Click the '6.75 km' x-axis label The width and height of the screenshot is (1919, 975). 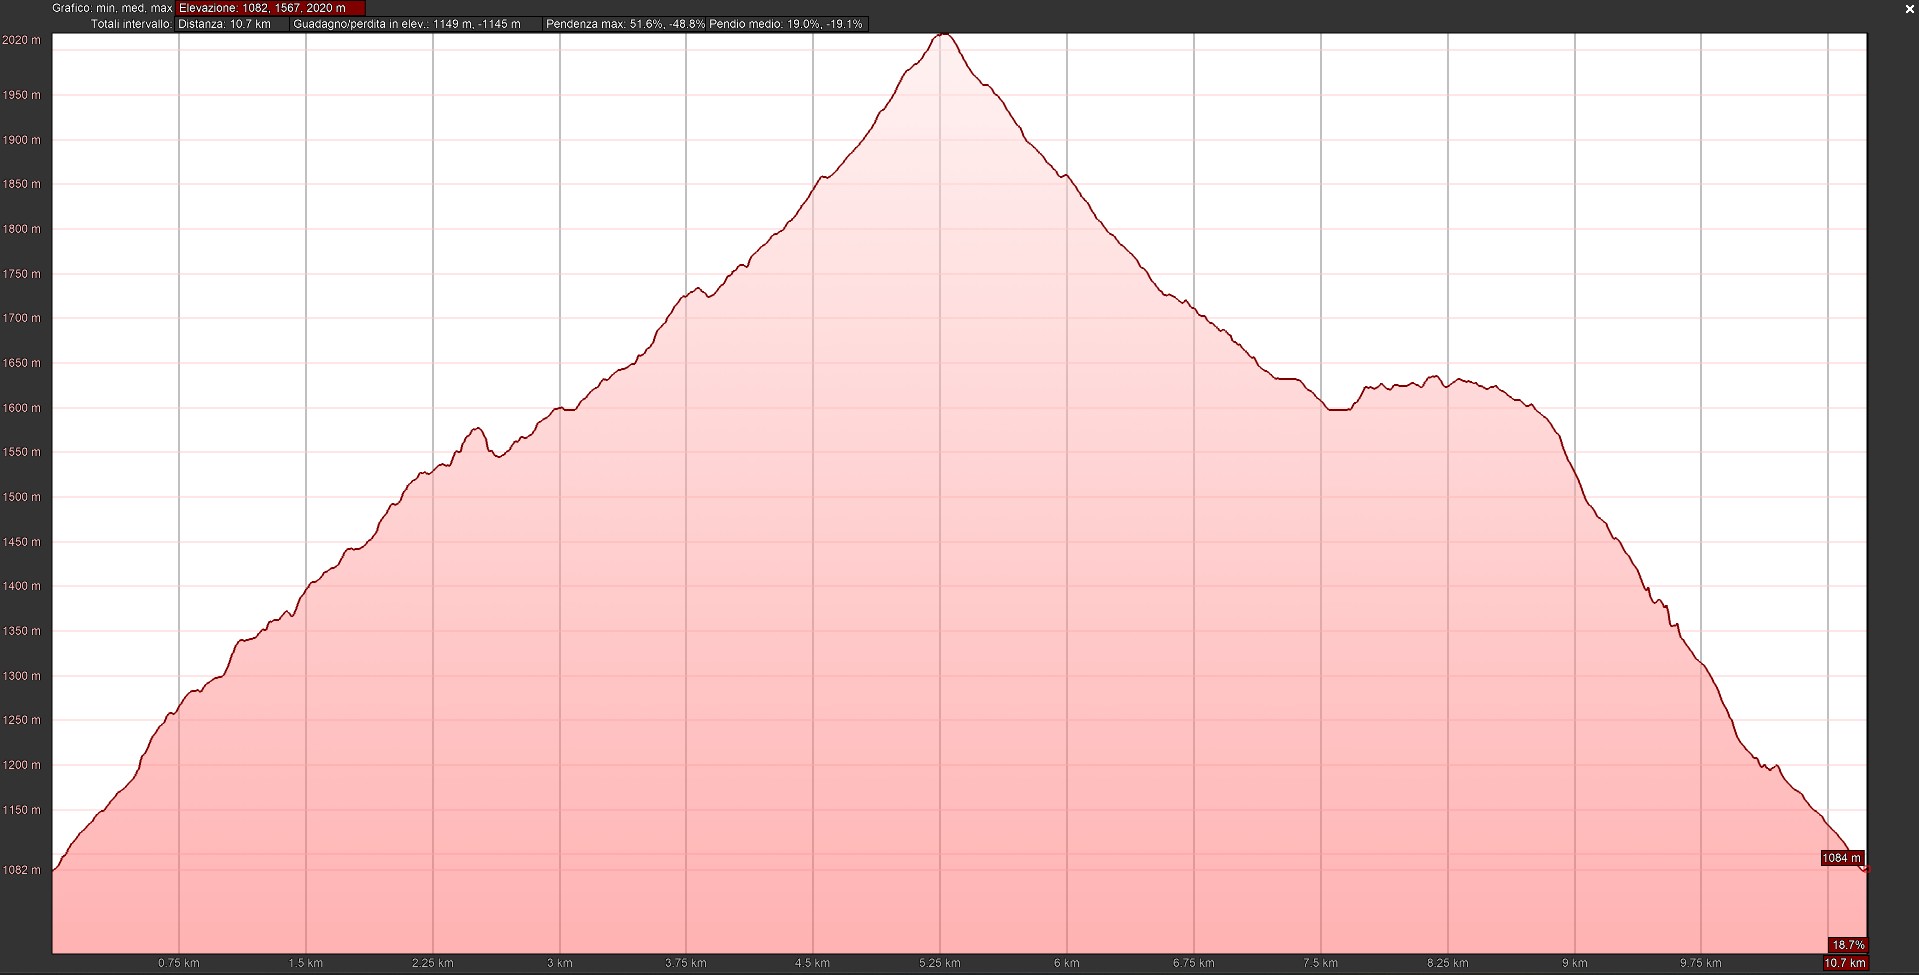(x=1194, y=963)
